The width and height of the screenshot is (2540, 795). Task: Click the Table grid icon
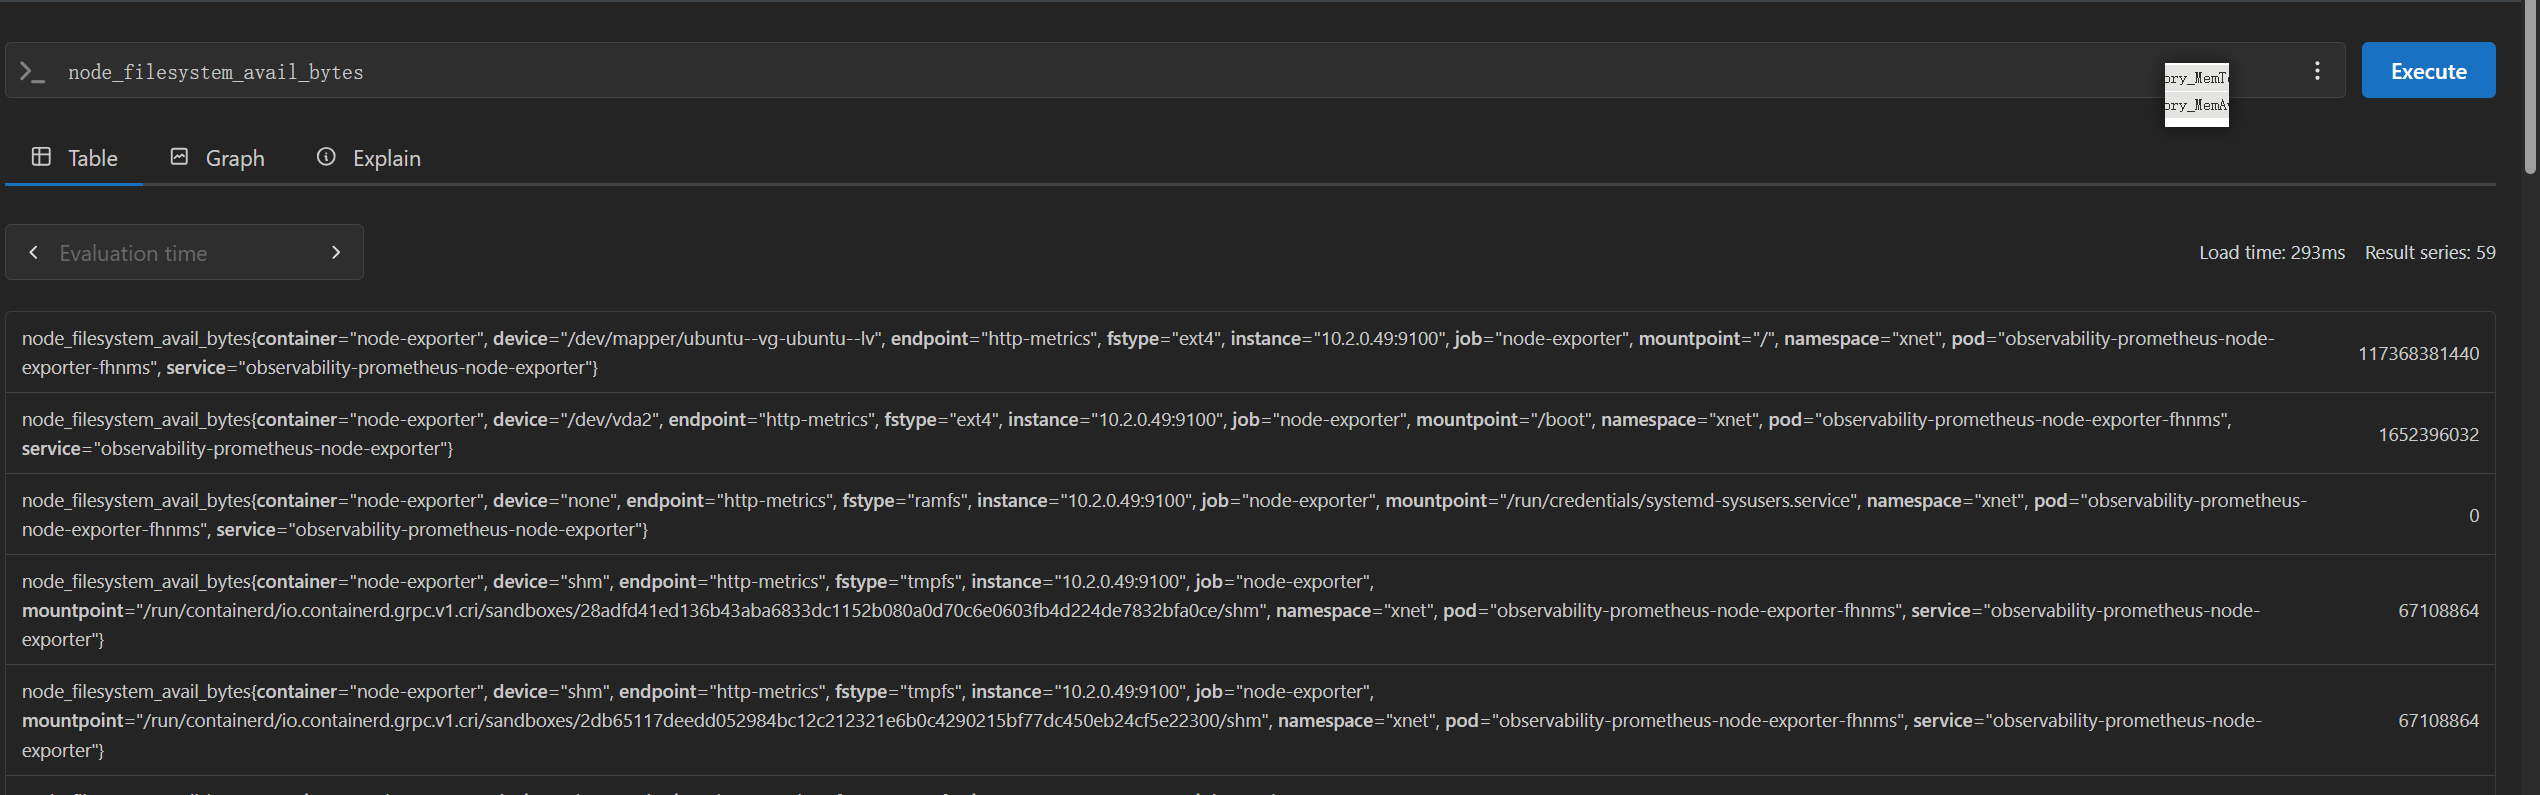coord(41,157)
